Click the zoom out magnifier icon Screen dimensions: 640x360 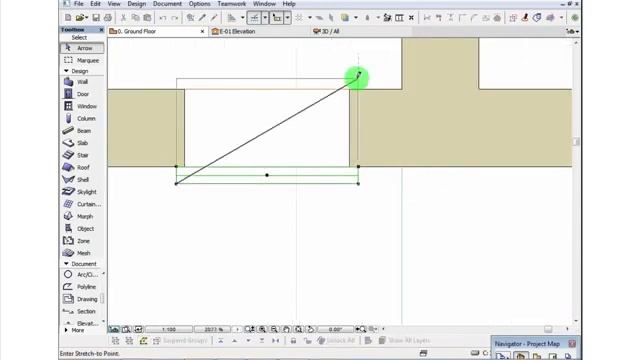point(274,329)
